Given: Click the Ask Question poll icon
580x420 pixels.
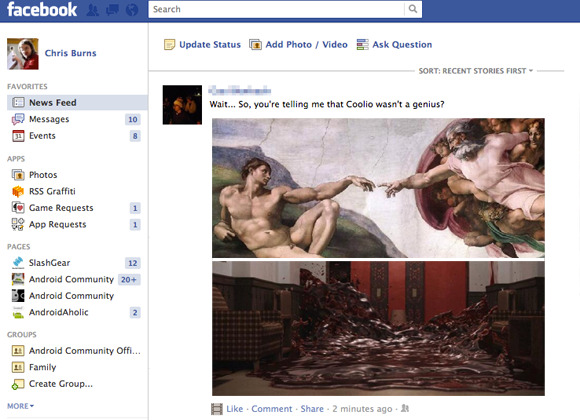Looking at the screenshot, I should pos(362,45).
